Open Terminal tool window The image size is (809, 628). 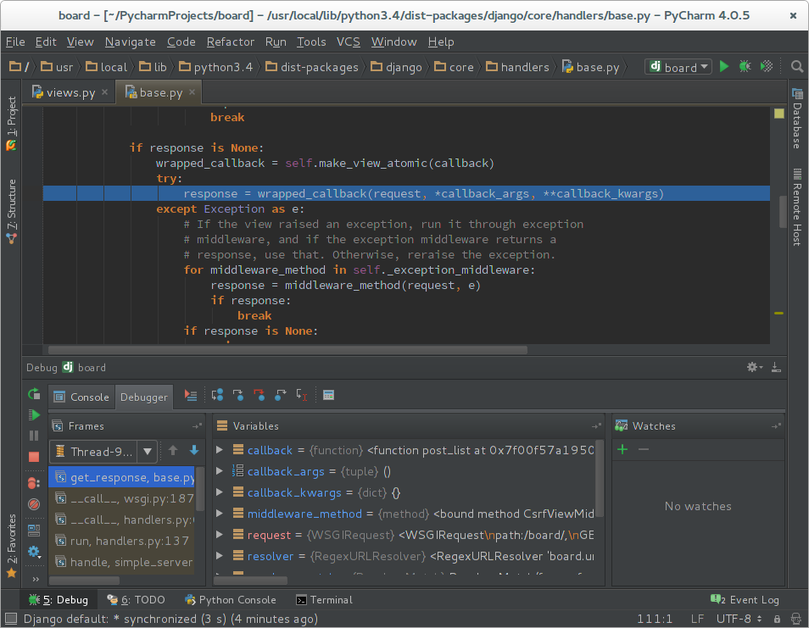click(x=324, y=600)
